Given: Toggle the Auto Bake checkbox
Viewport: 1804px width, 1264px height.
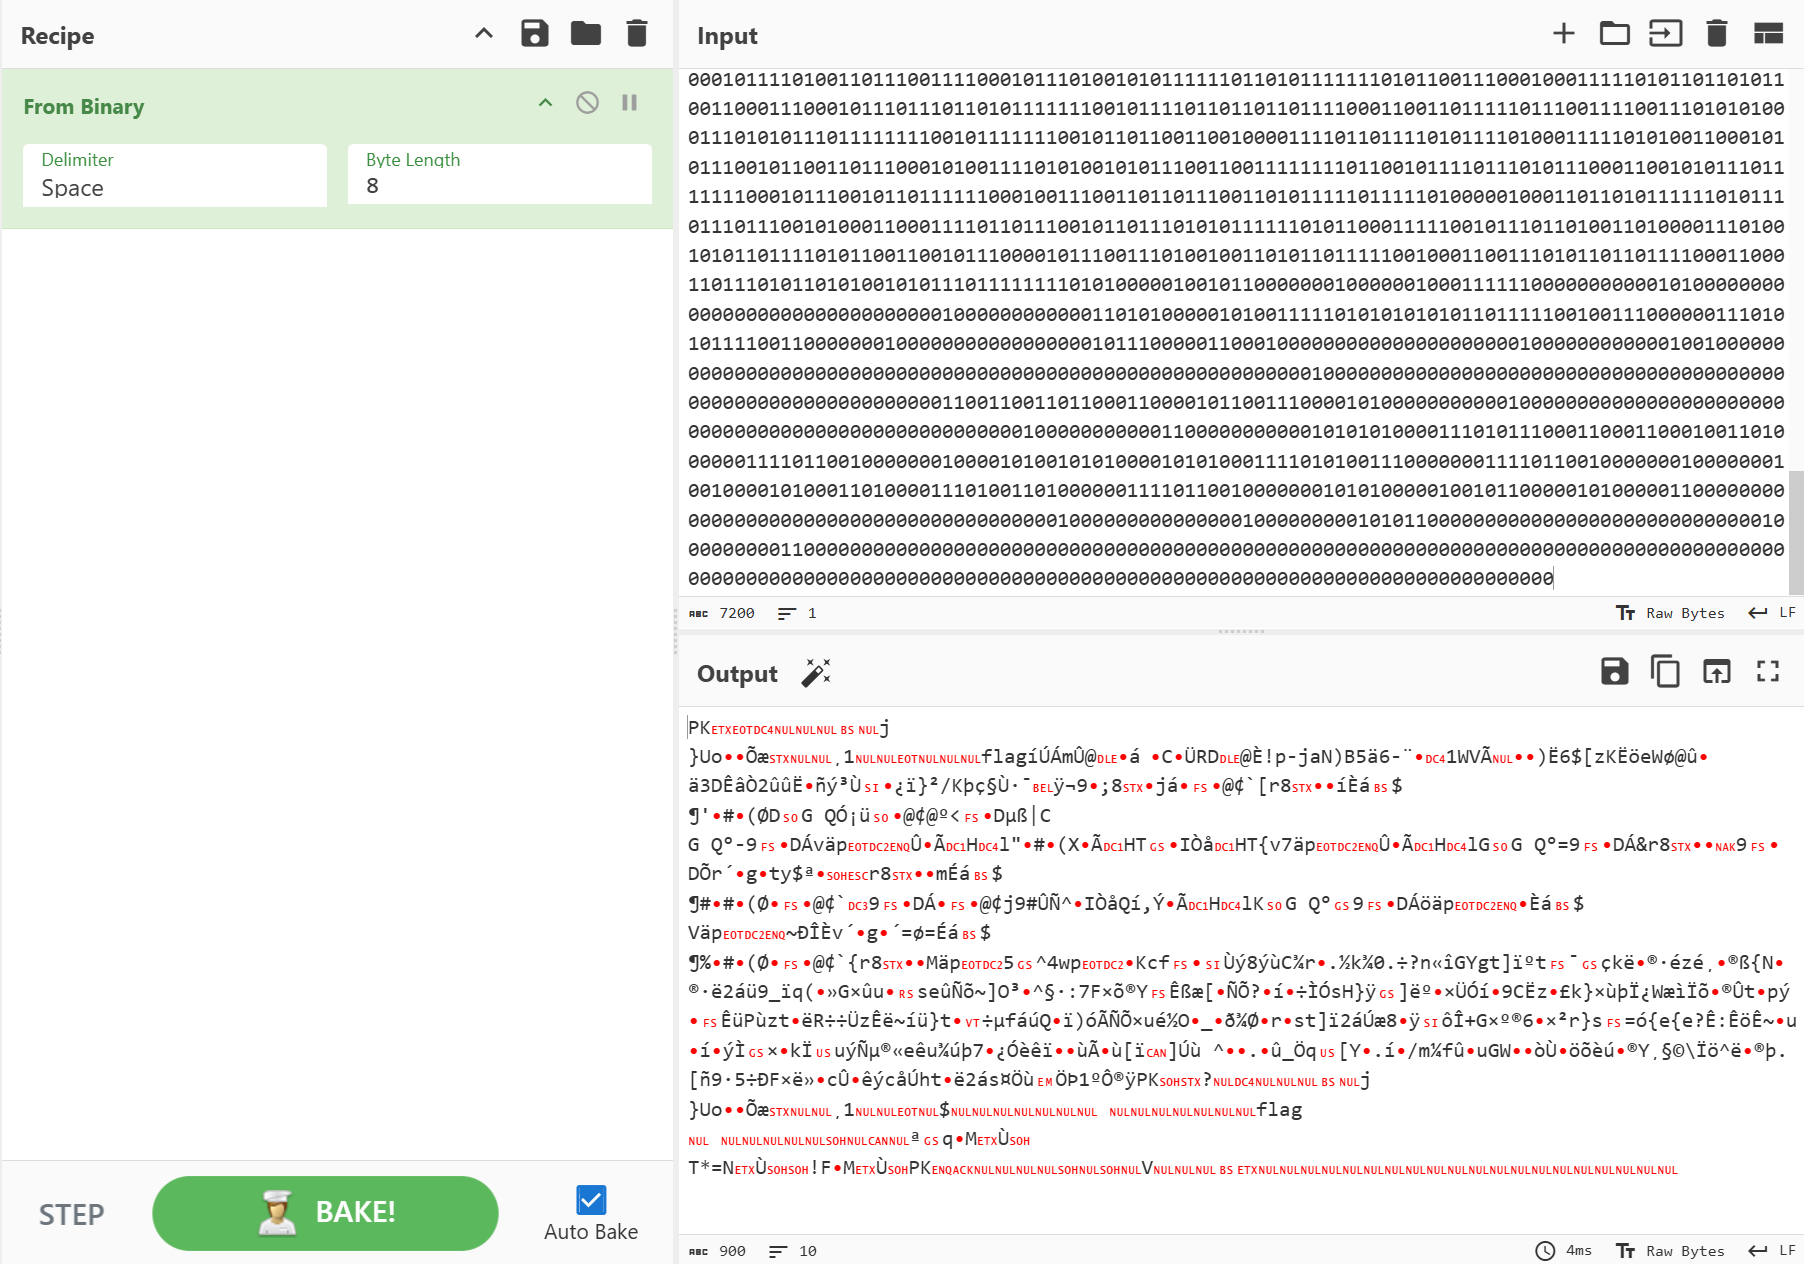Looking at the screenshot, I should 591,1200.
